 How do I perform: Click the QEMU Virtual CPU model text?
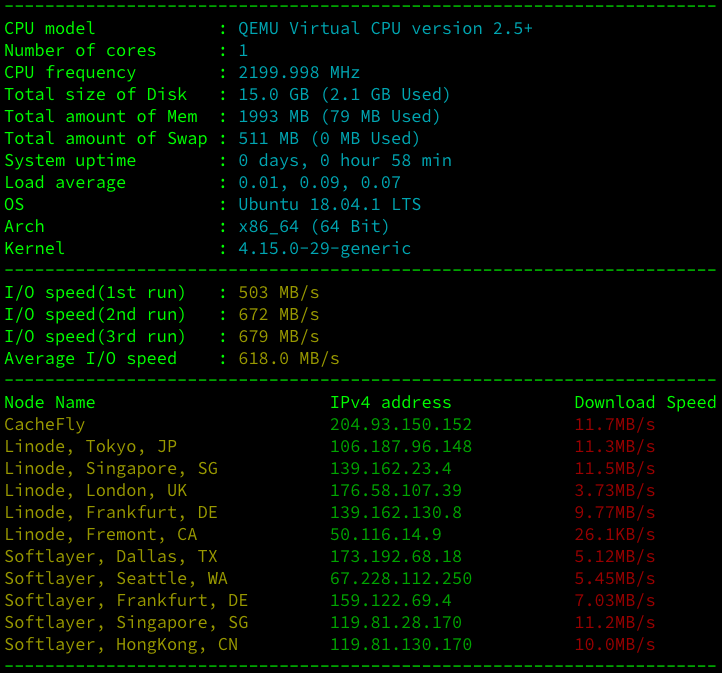385,28
